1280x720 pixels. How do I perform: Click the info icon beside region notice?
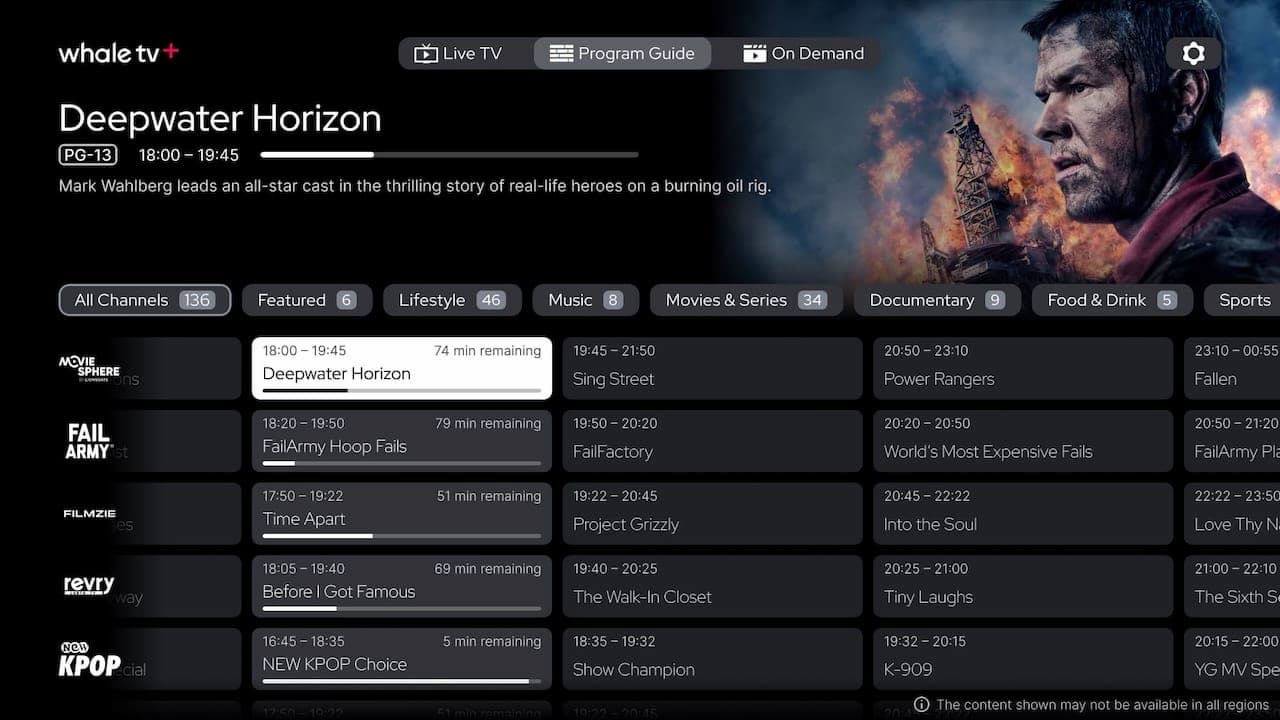coord(921,705)
